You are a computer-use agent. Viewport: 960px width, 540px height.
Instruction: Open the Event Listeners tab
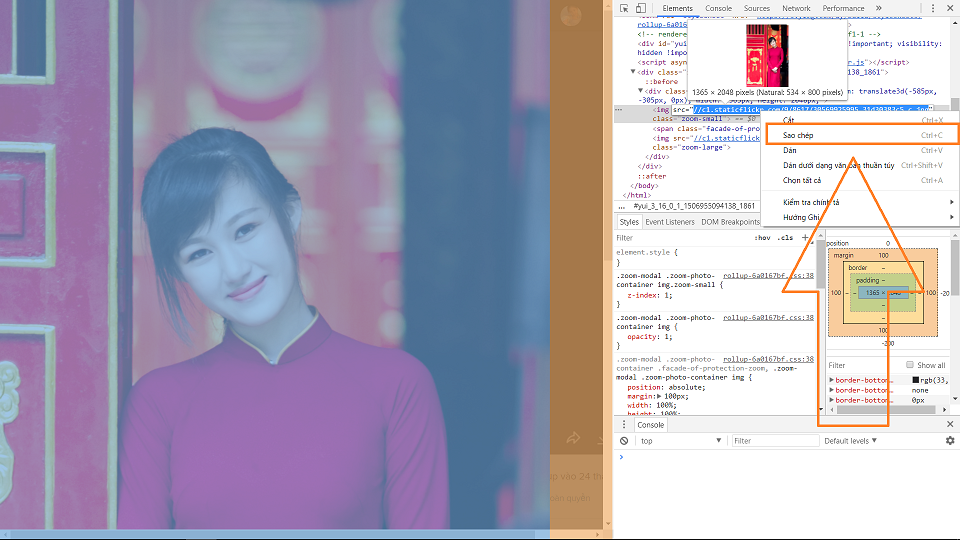[x=670, y=222]
